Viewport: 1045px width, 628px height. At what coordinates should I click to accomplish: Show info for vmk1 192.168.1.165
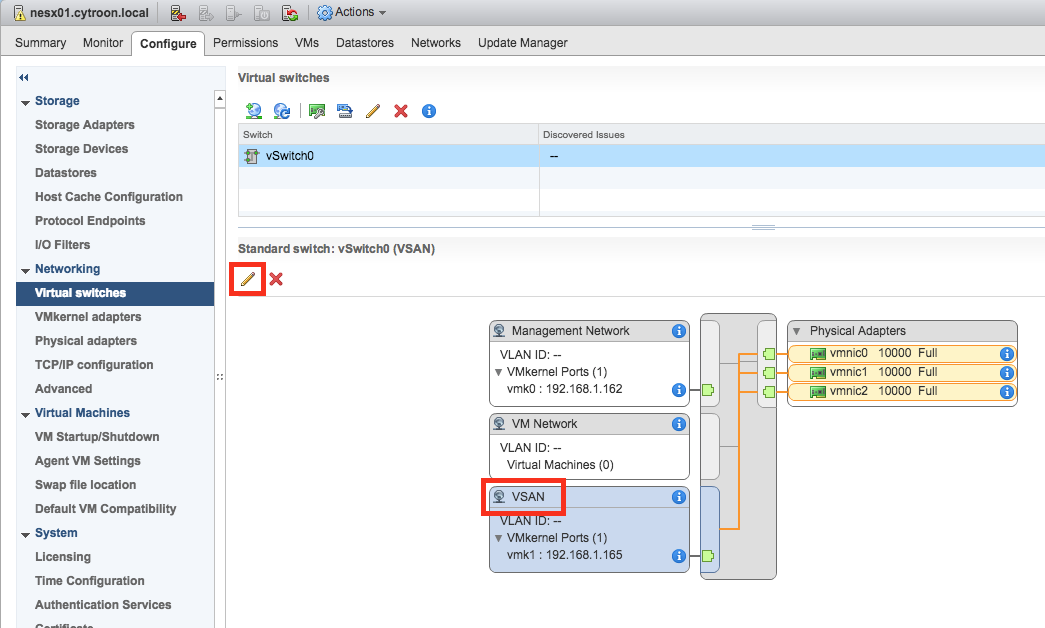click(x=678, y=555)
